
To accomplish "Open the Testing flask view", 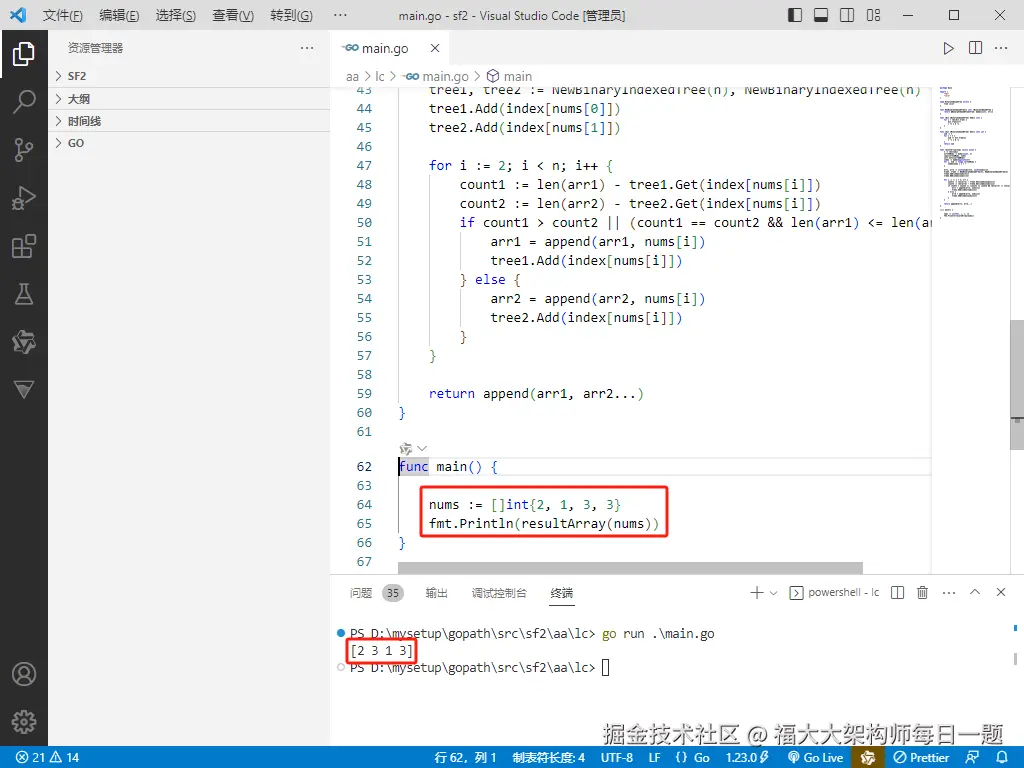I will [24, 294].
